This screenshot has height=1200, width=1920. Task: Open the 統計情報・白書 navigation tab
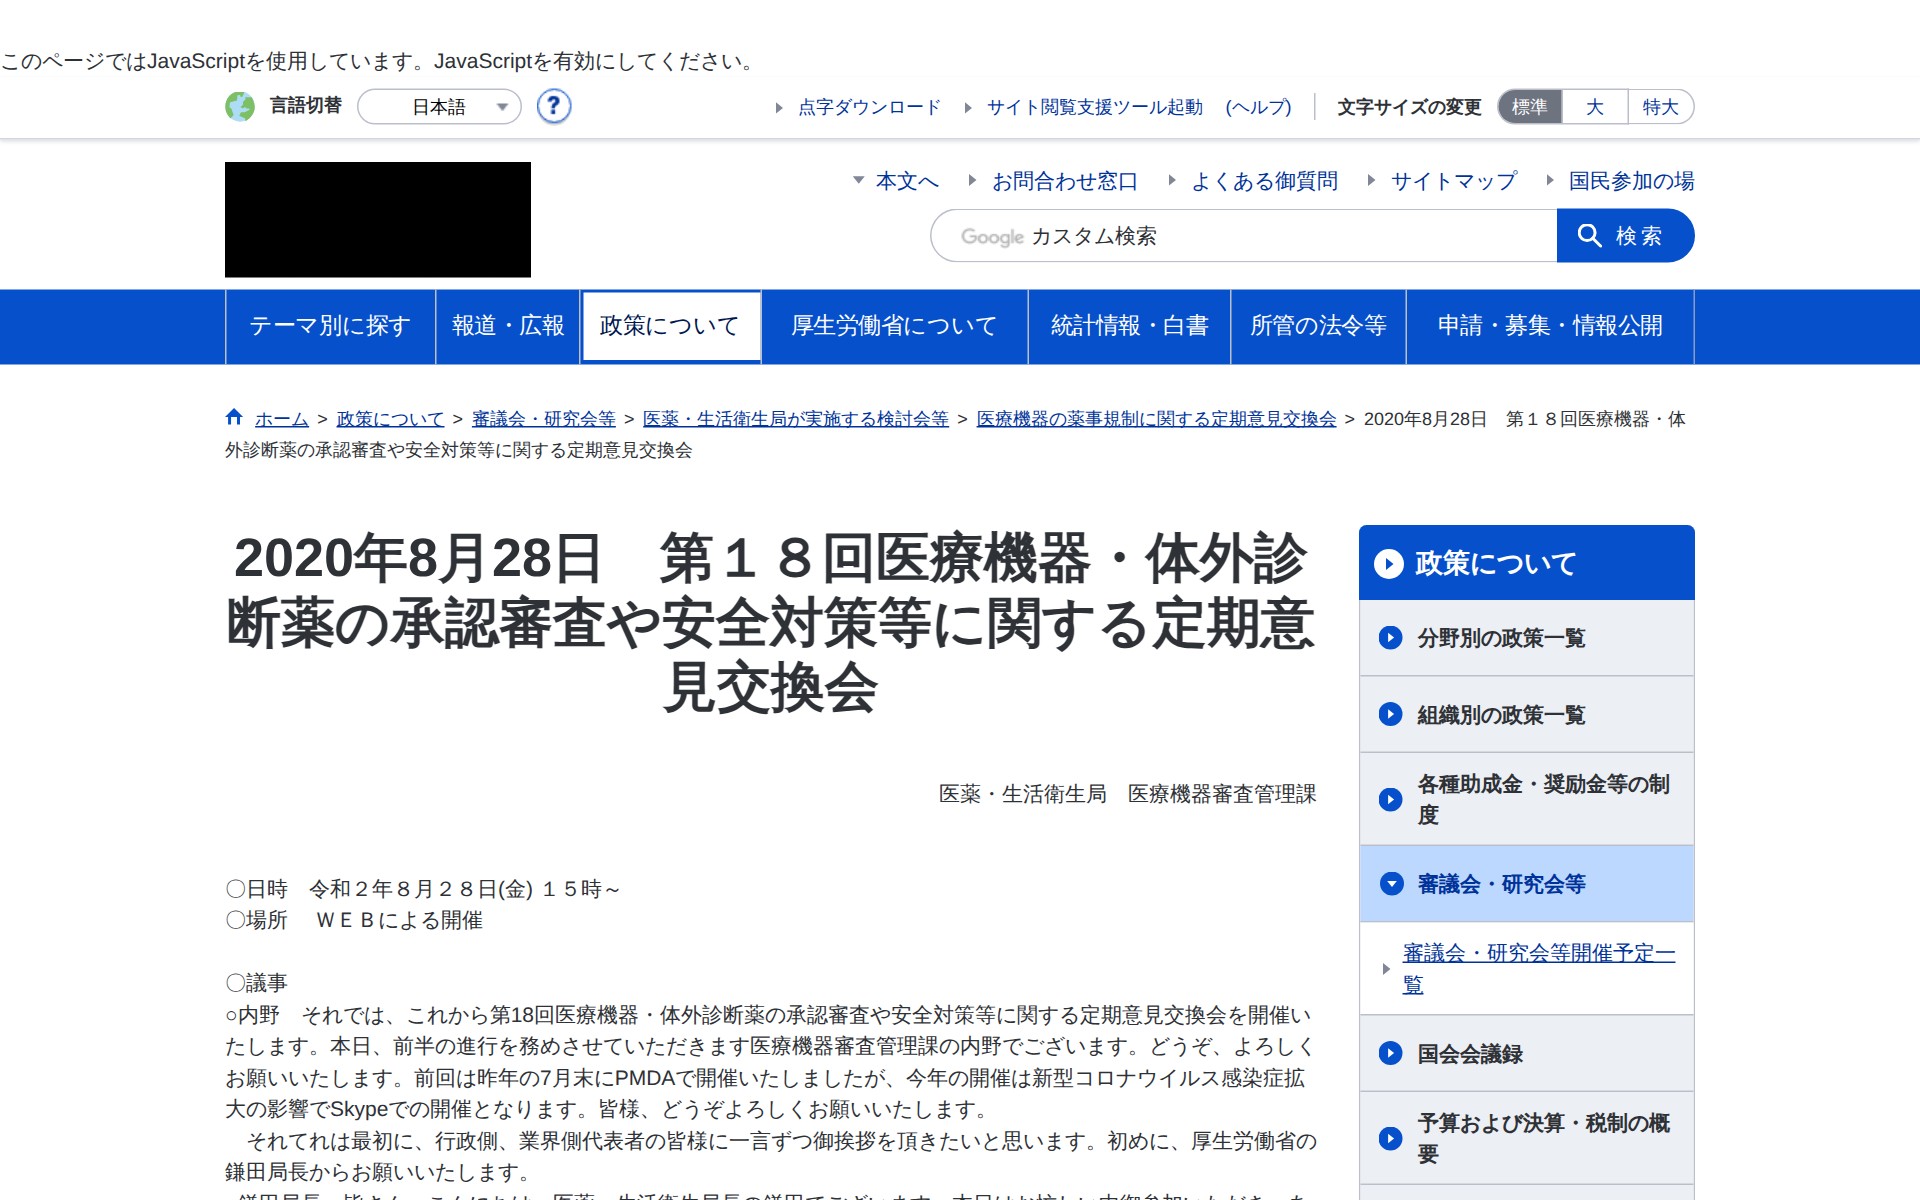point(1129,326)
